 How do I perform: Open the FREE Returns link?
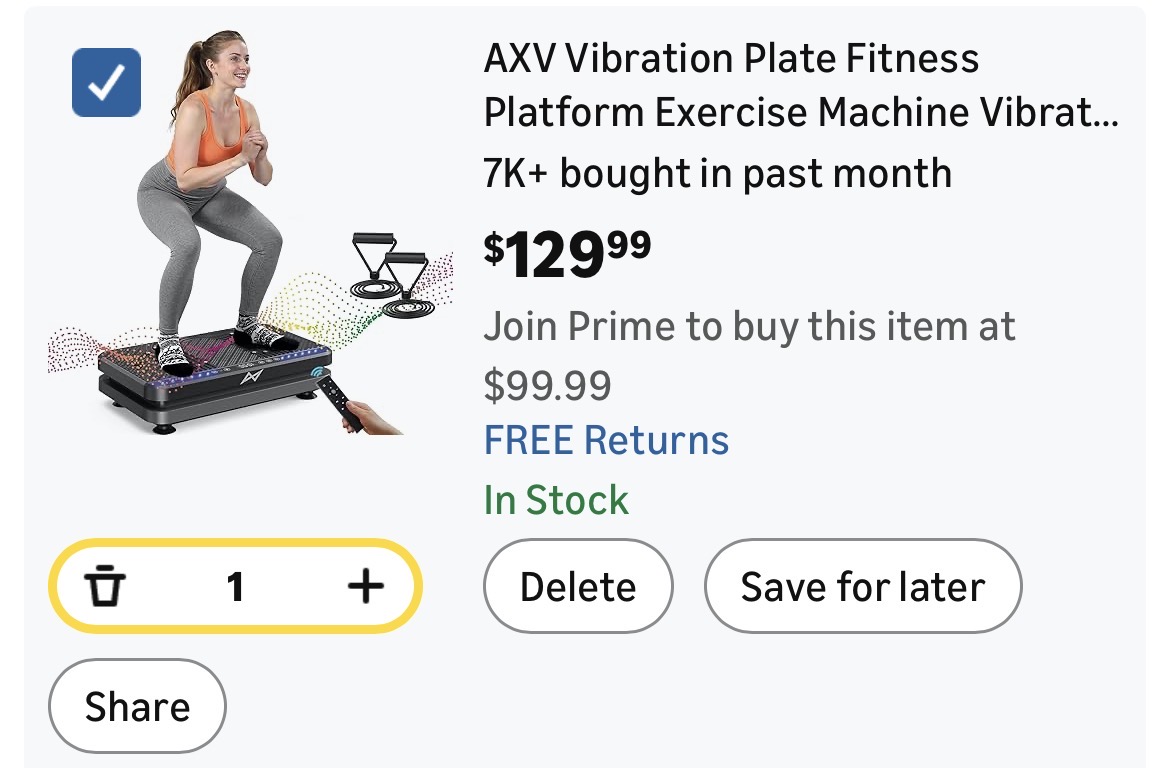606,440
